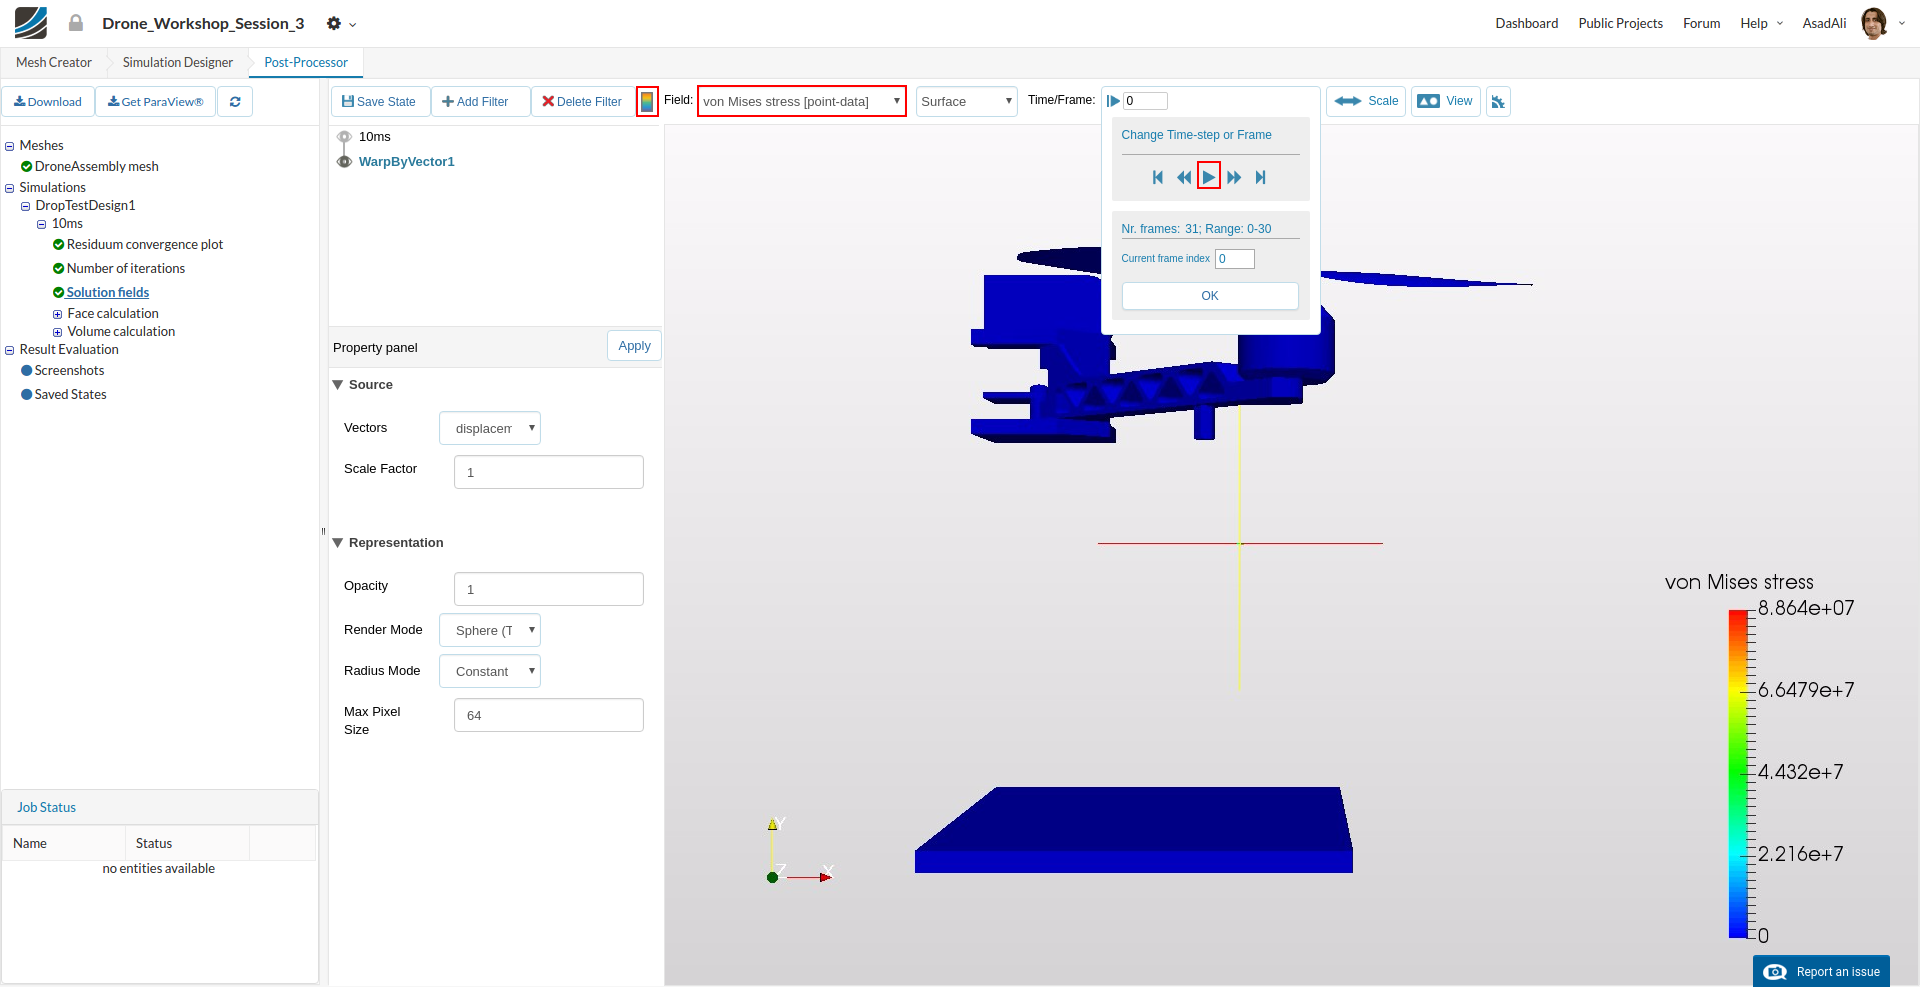Click DroneAssembly mesh green check icon
Screen dimensions: 1920x987
click(27, 167)
